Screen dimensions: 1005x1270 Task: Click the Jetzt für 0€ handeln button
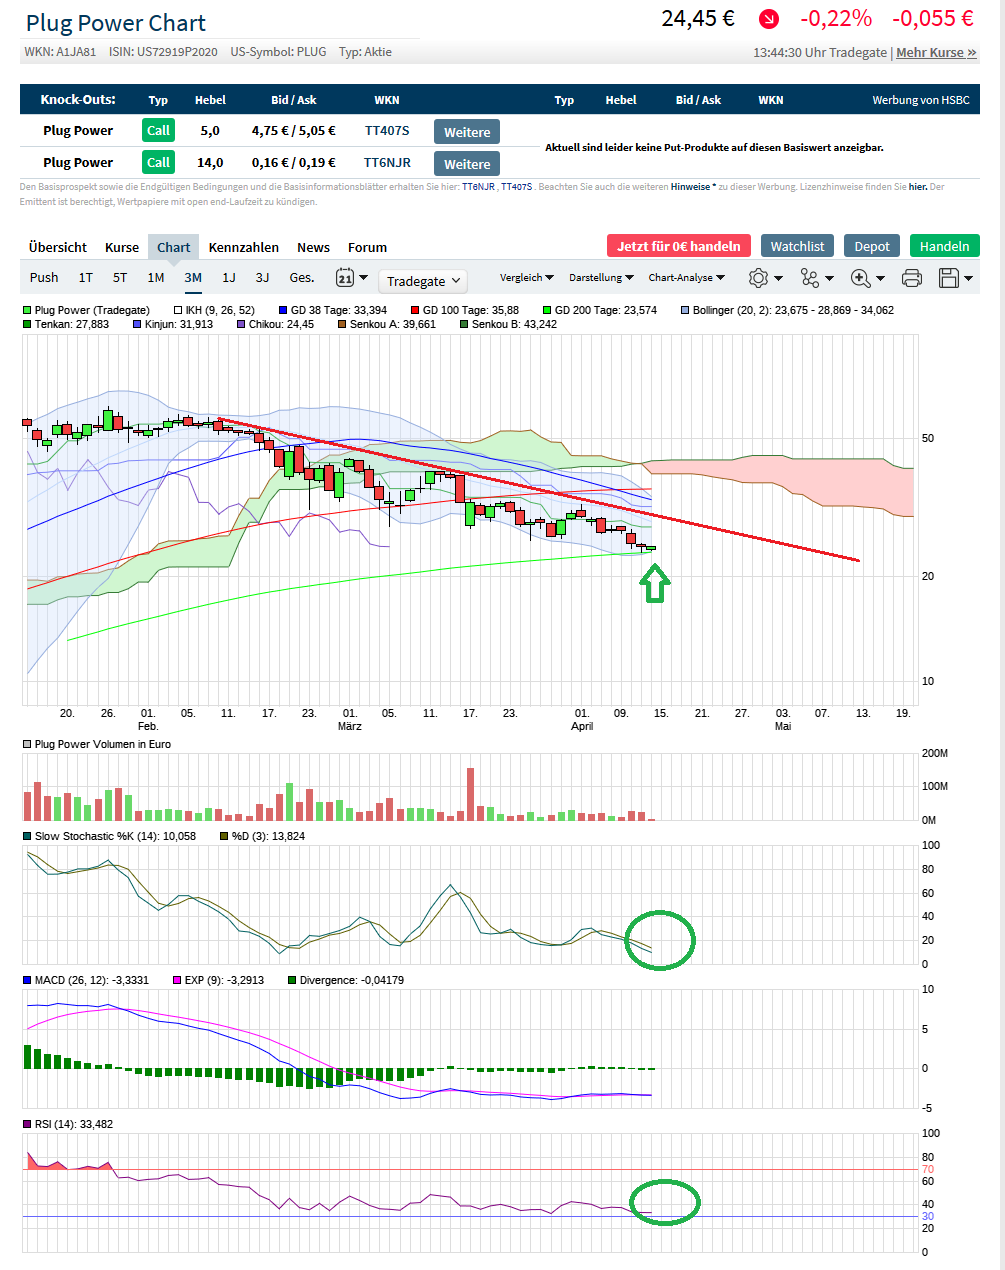tap(678, 246)
